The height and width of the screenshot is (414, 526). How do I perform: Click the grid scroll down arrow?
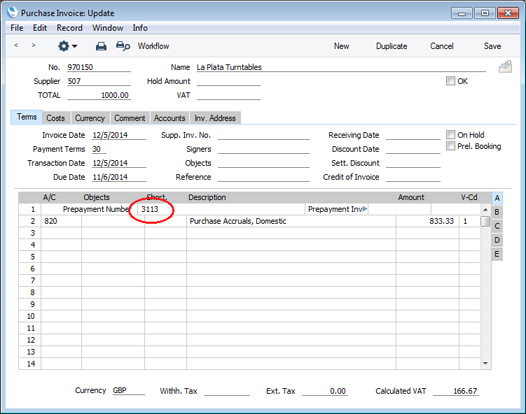(x=485, y=363)
